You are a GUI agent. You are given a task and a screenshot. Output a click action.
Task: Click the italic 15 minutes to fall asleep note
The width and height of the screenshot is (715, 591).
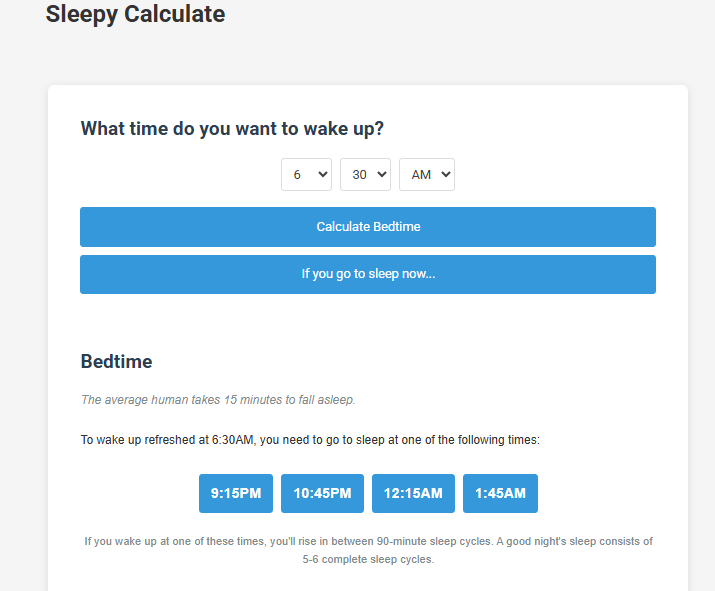[218, 400]
